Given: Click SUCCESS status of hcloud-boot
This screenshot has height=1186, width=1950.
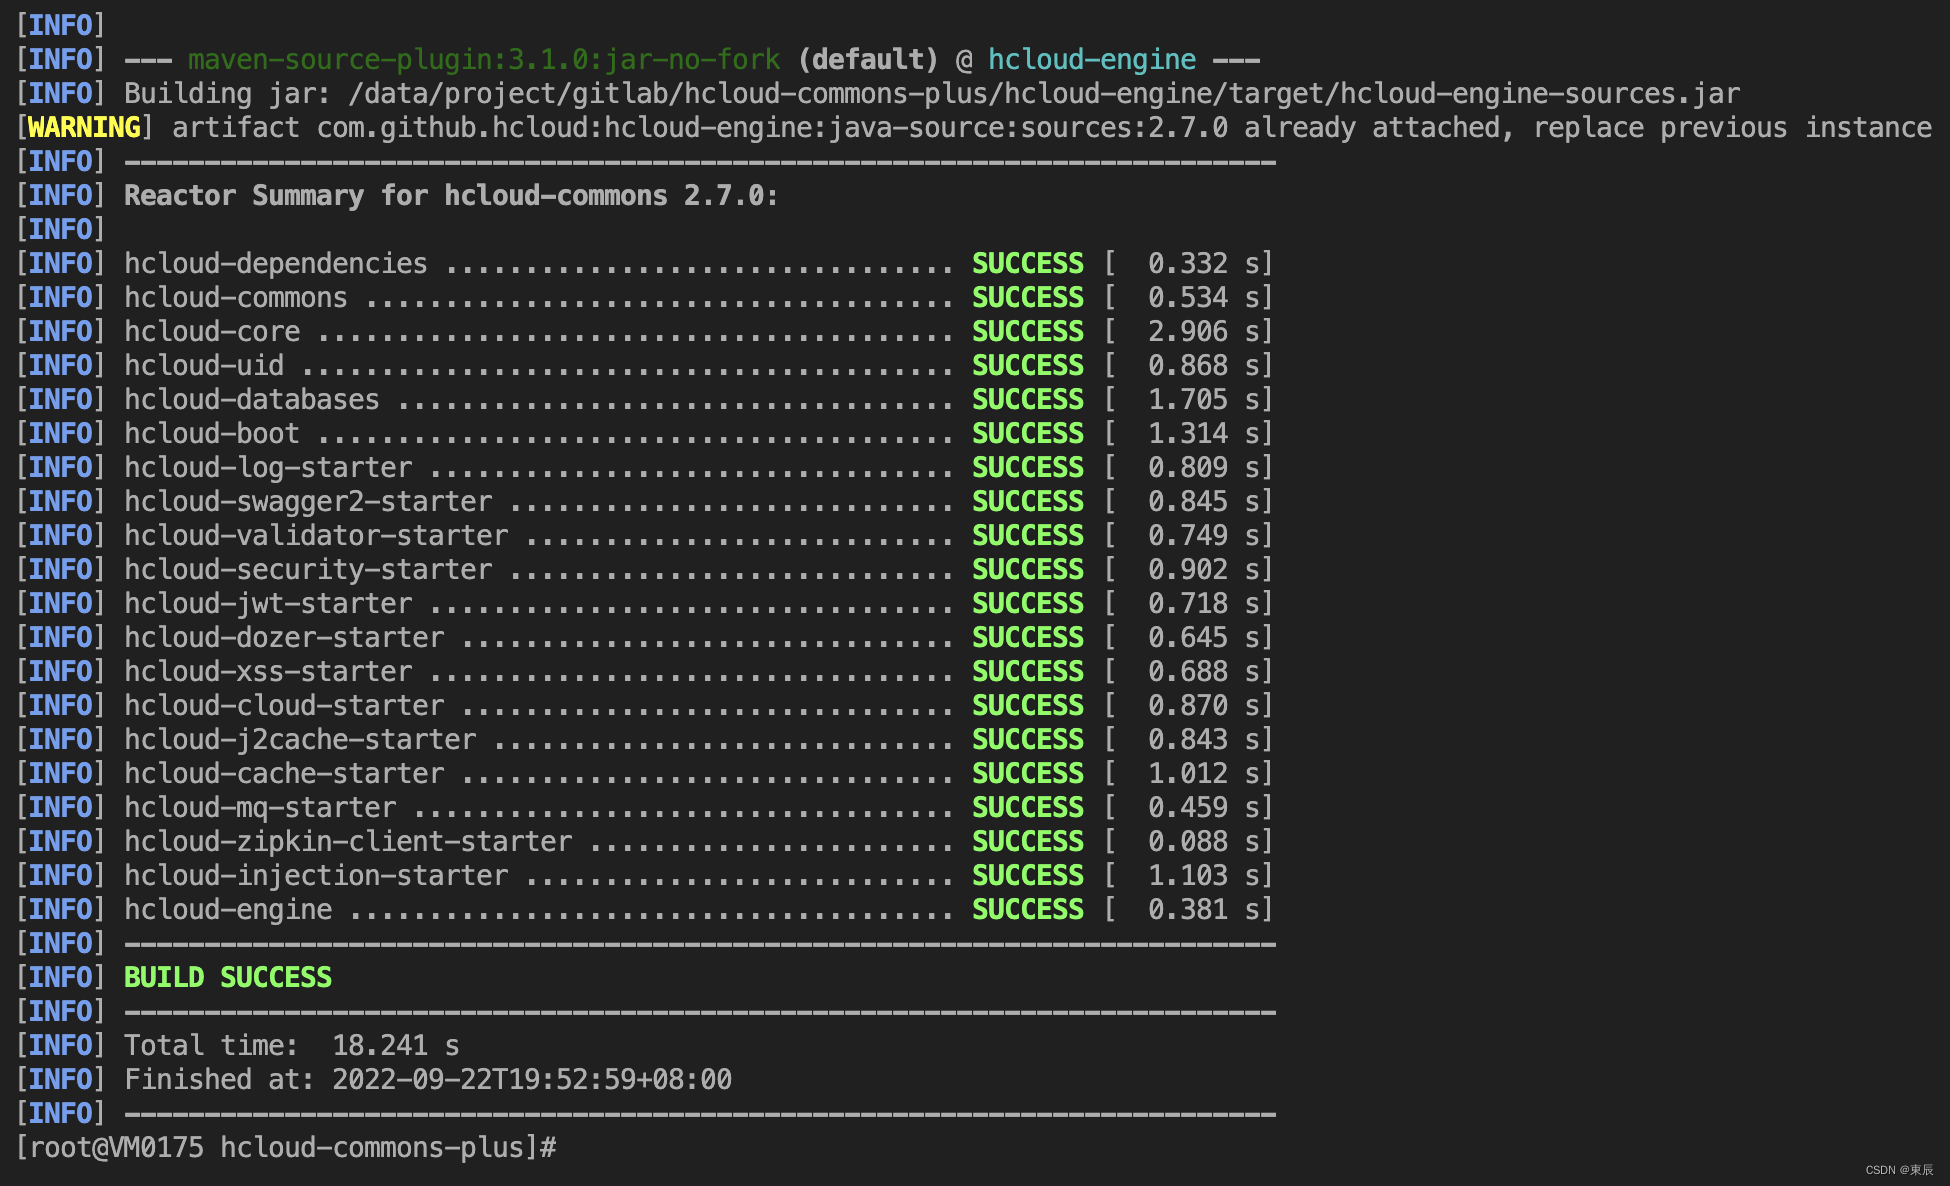Looking at the screenshot, I should pos(1028,433).
